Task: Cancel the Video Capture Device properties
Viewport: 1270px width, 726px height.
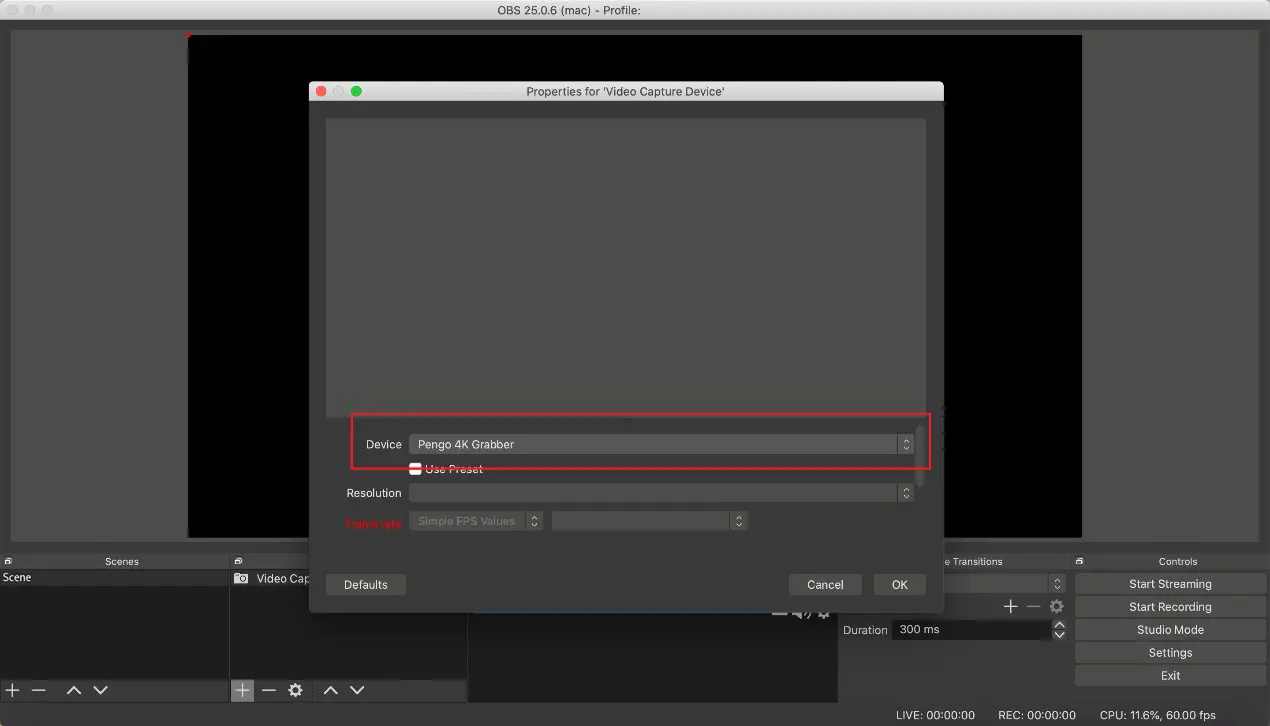Action: click(x=825, y=584)
